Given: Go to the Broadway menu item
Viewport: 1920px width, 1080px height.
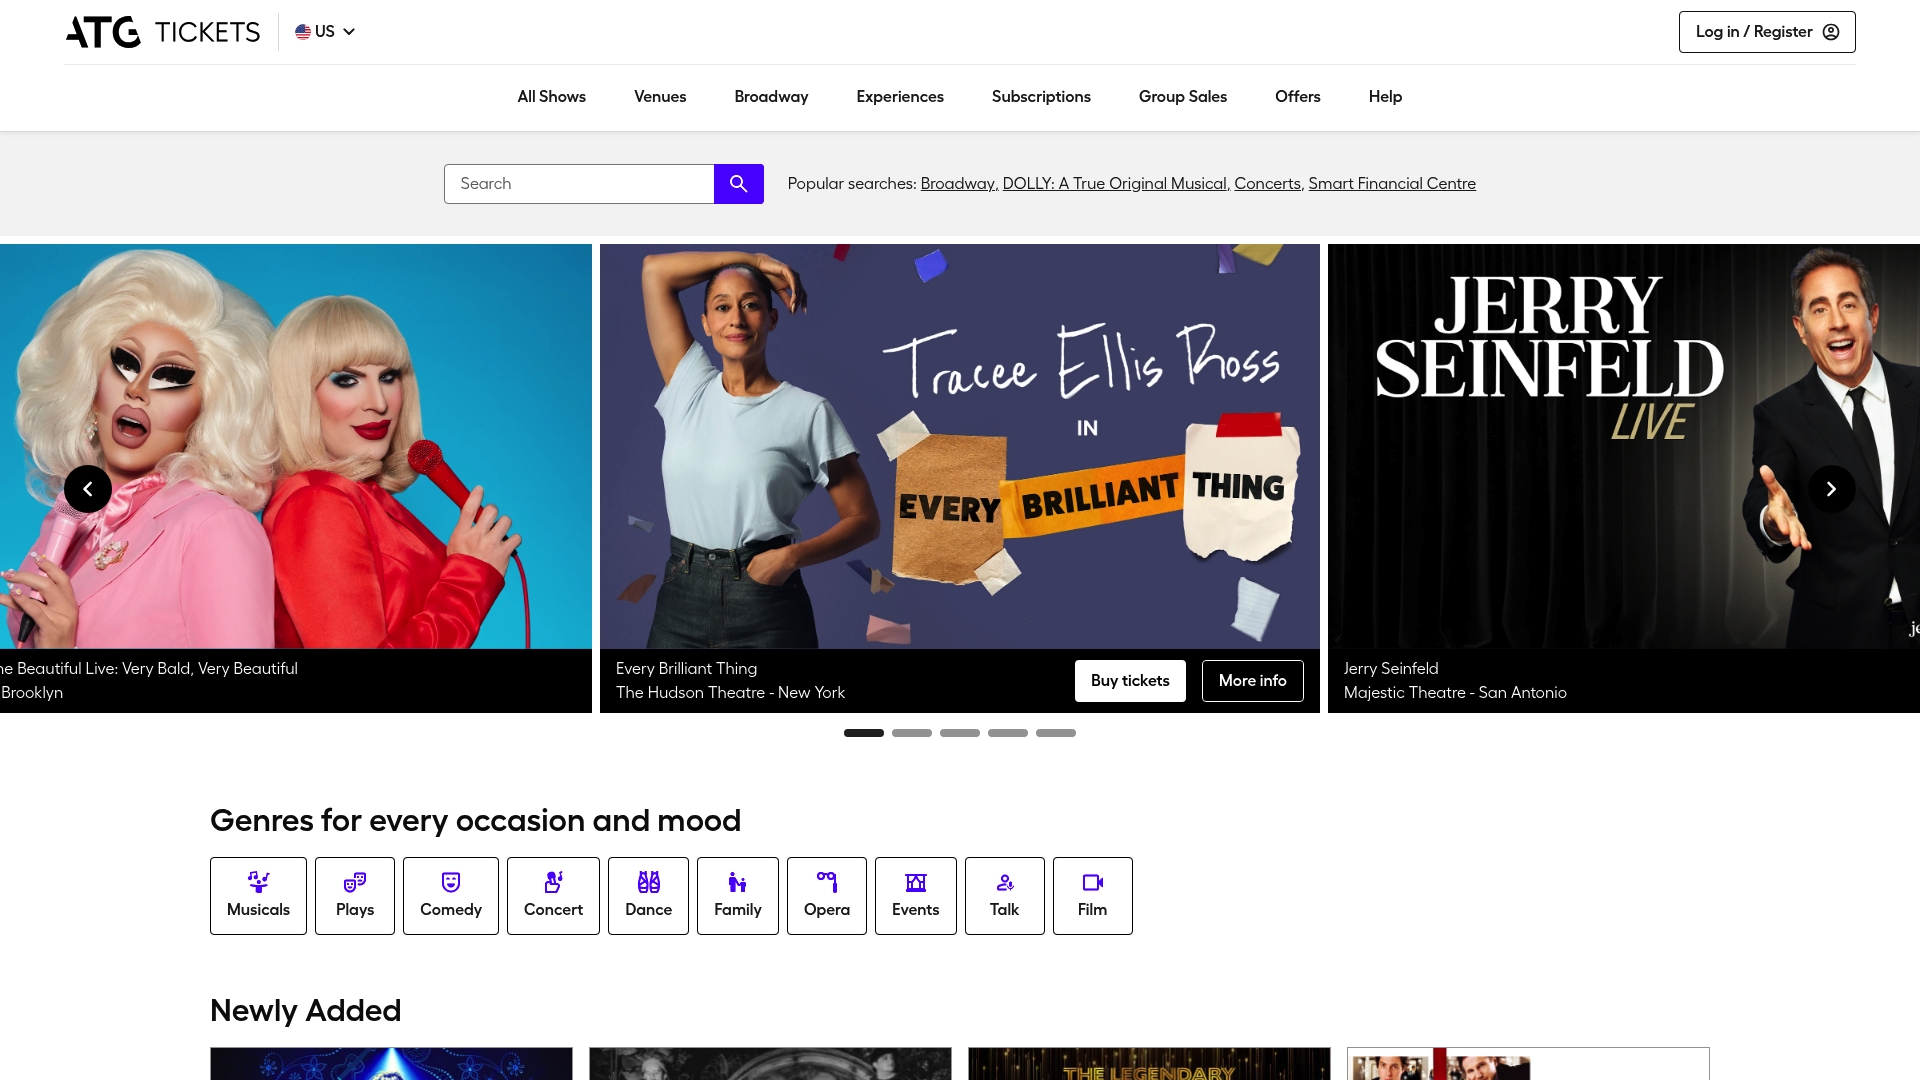Looking at the screenshot, I should click(771, 97).
